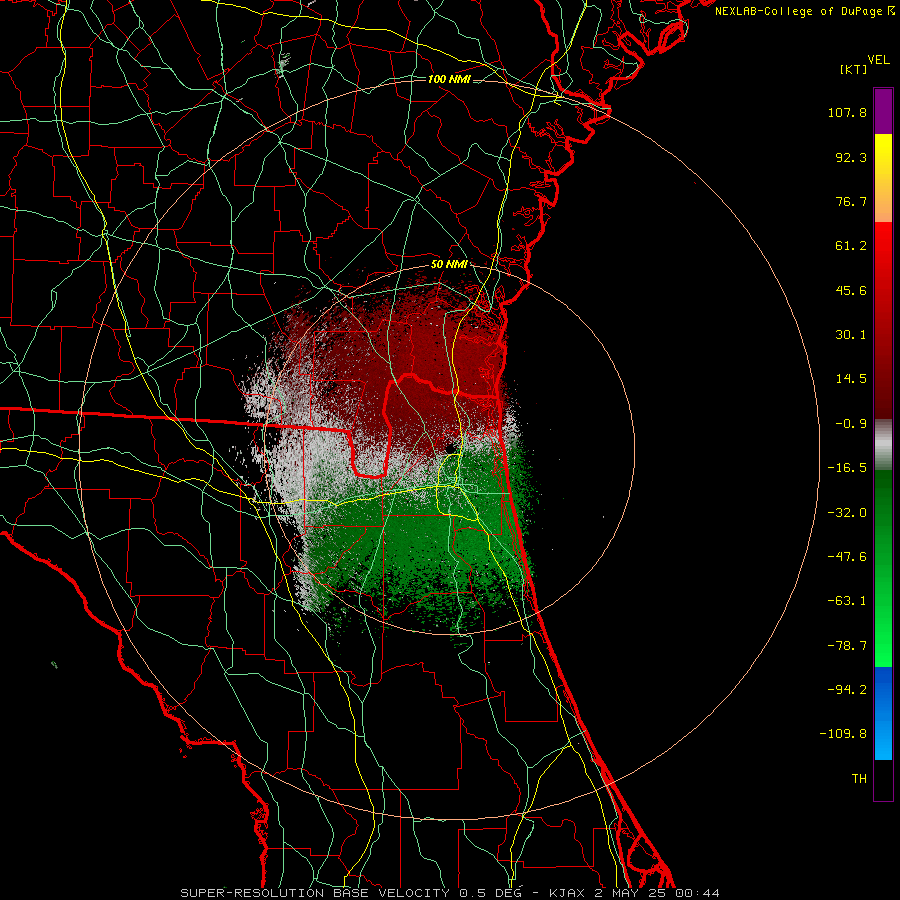Click the purple segment of the color bar
The image size is (900, 900).
pyautogui.click(x=883, y=111)
